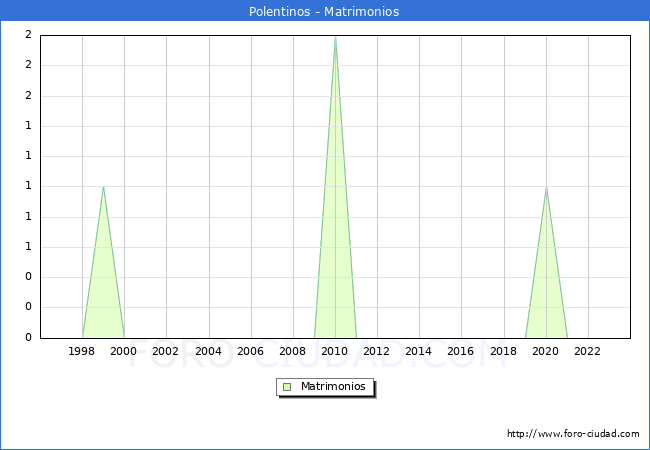Select the 2014 x-axis label

pos(419,351)
